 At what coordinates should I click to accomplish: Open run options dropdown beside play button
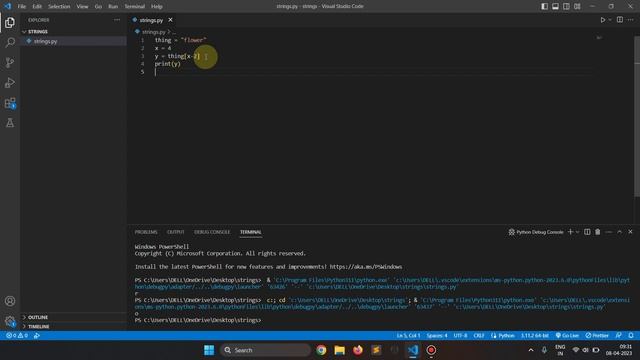610,20
